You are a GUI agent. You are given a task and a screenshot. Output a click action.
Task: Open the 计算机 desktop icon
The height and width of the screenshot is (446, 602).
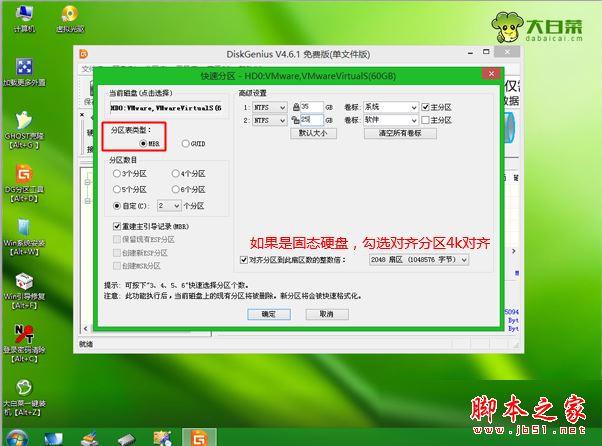[x=24, y=18]
